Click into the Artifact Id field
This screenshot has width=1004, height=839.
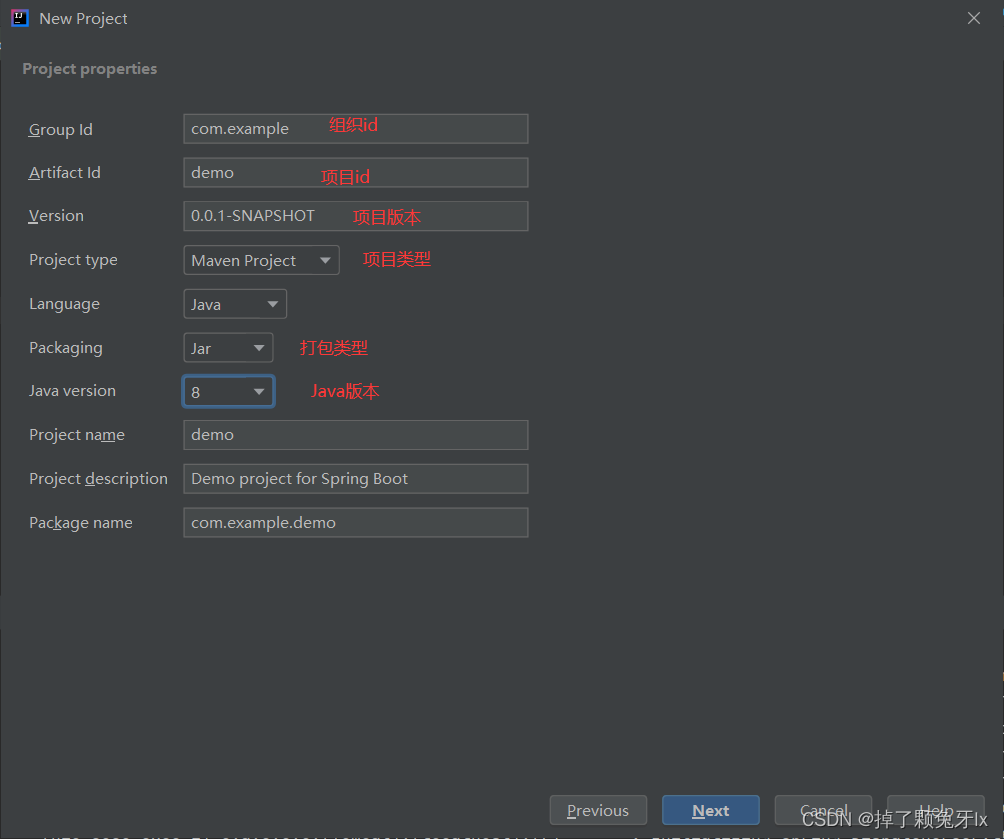355,172
